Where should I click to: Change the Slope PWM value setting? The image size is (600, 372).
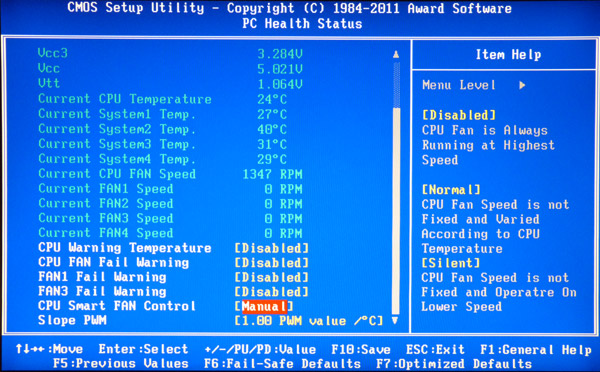point(309,321)
